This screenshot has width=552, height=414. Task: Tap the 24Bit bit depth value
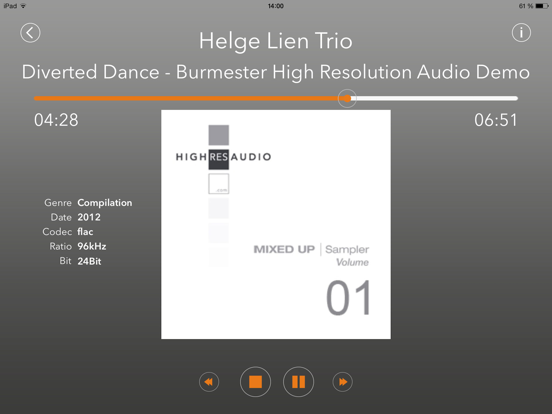pyautogui.click(x=89, y=261)
